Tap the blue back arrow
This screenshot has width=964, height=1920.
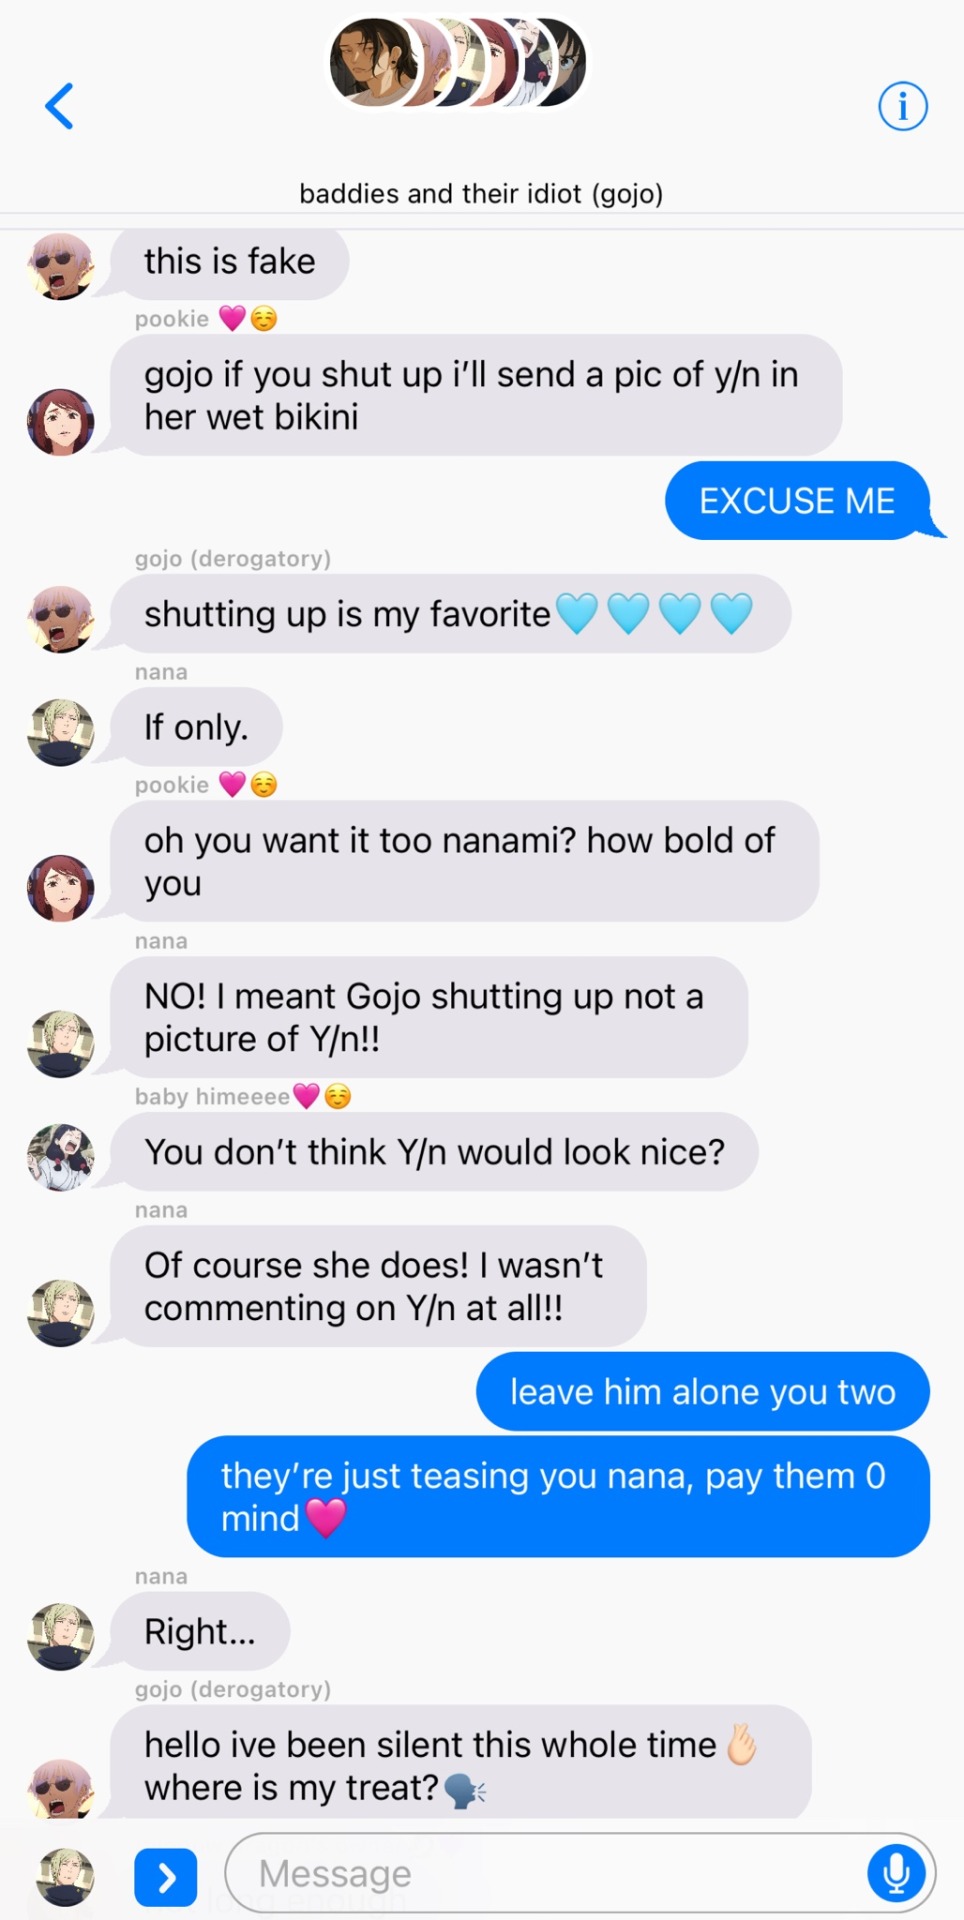[x=60, y=106]
